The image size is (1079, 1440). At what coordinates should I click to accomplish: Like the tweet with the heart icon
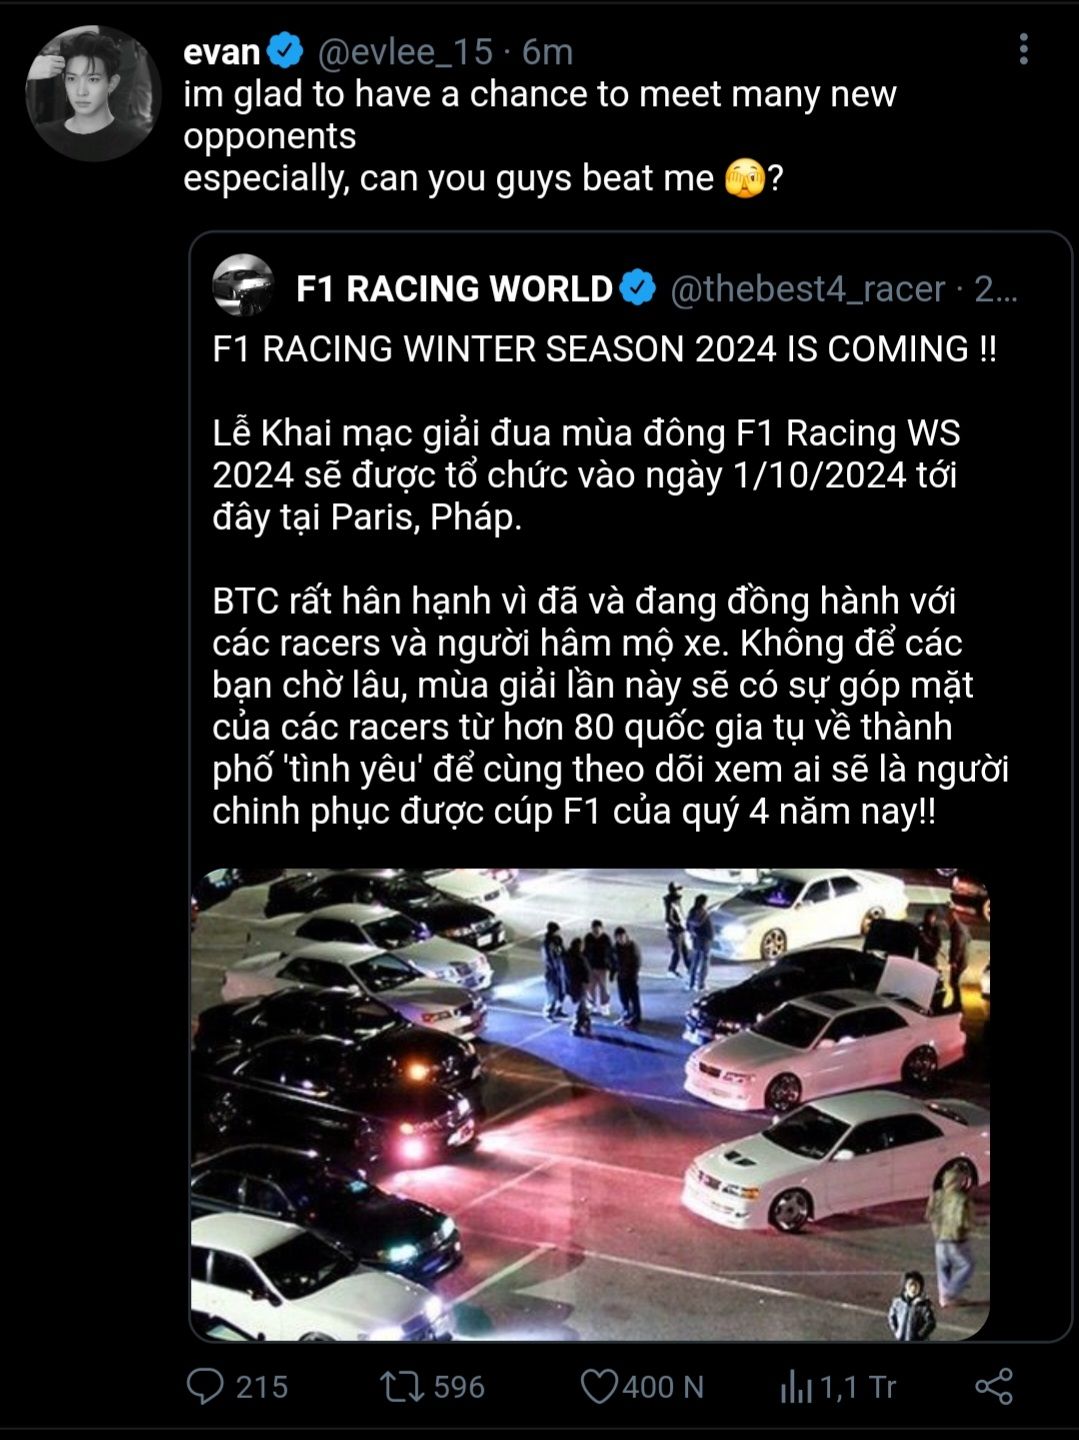(598, 1387)
